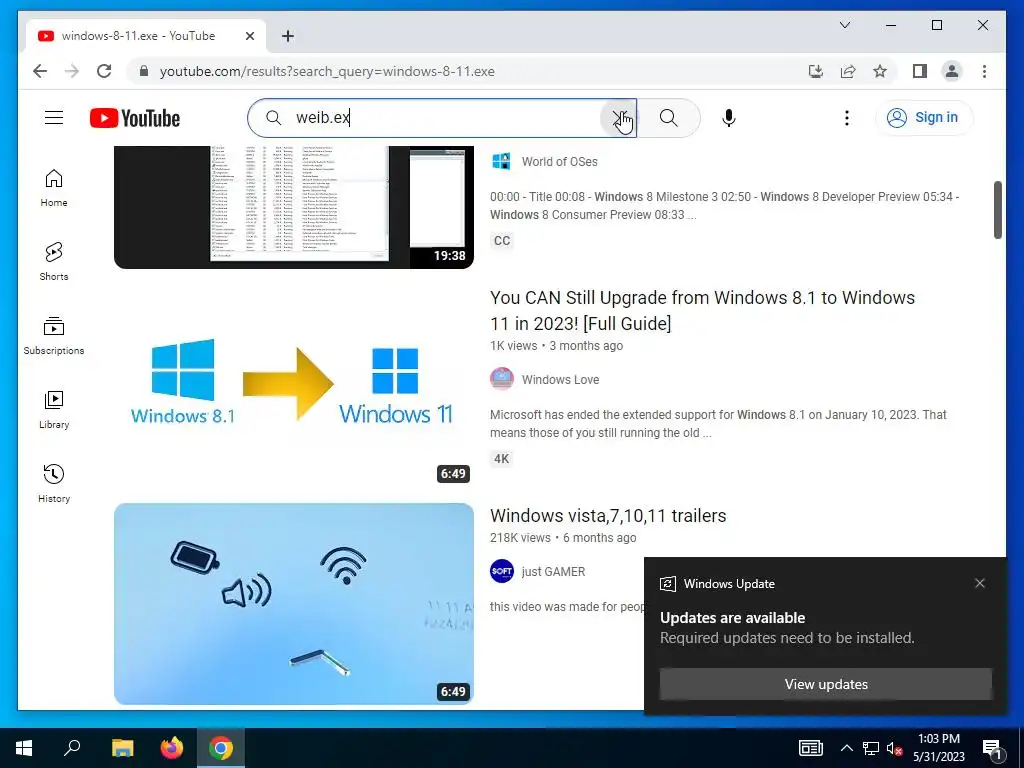Open 'You CAN Still Upgrade' video title
The width and height of the screenshot is (1024, 768).
pyautogui.click(x=702, y=310)
